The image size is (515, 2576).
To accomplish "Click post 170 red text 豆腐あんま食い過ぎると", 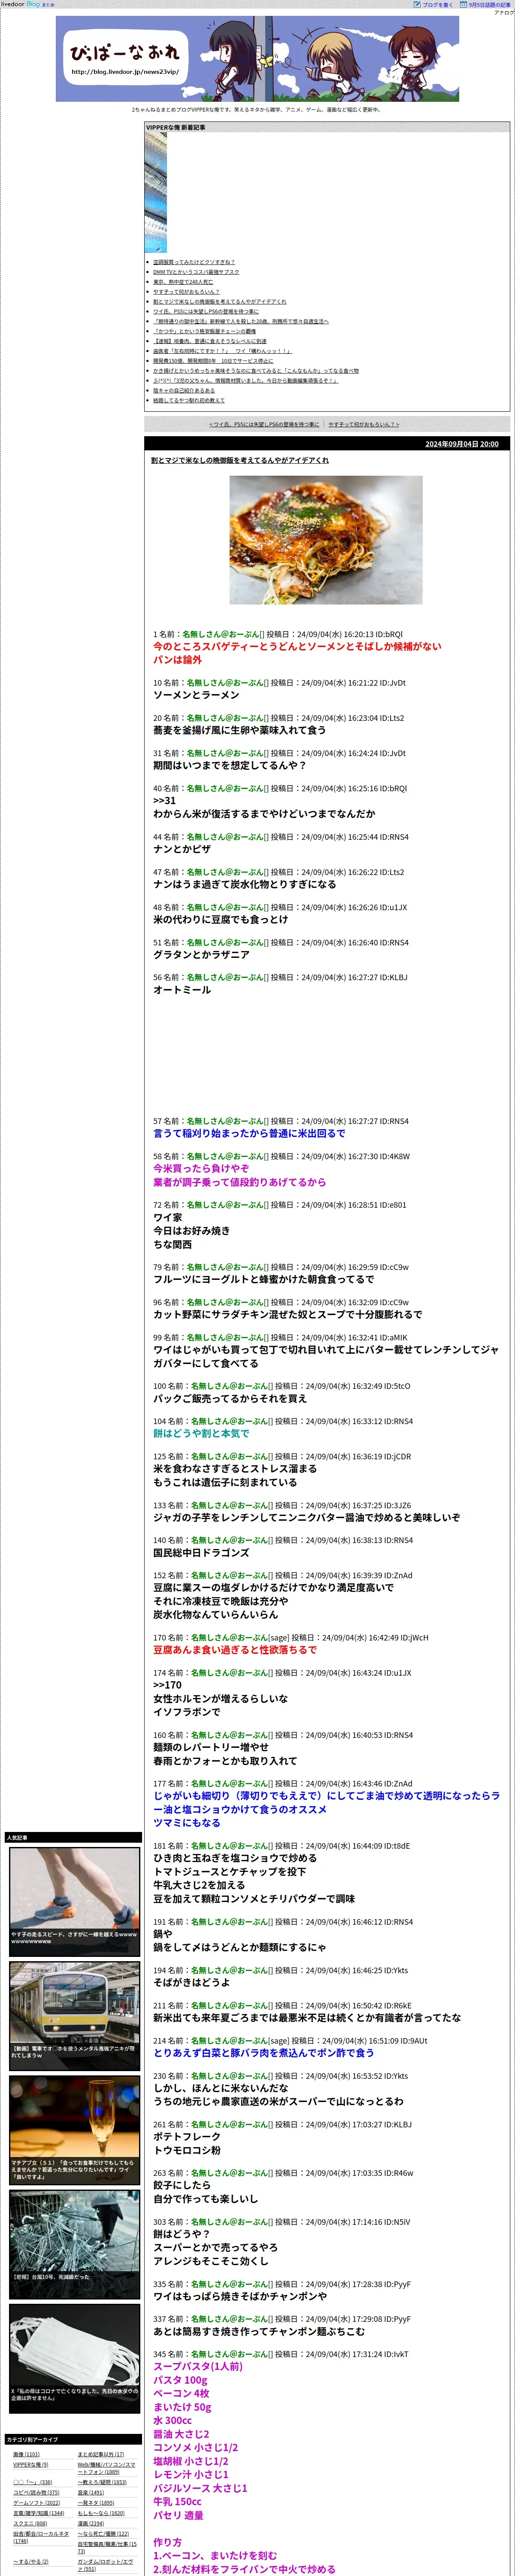I will pyautogui.click(x=235, y=1650).
